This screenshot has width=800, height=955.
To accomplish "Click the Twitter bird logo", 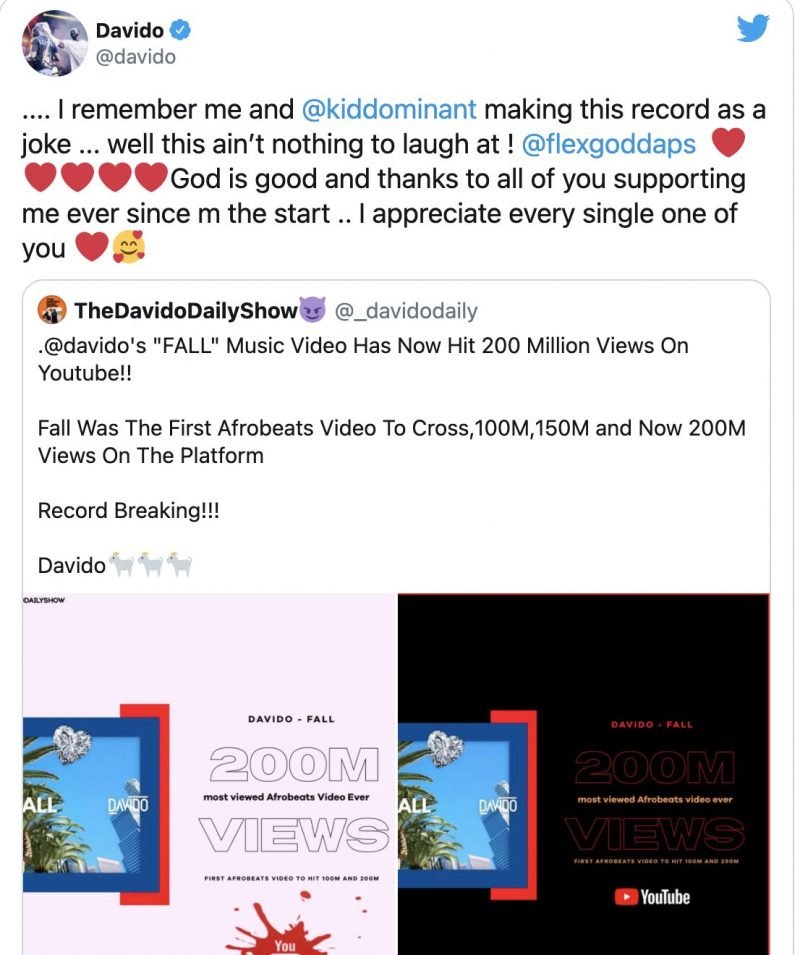I will 753,29.
